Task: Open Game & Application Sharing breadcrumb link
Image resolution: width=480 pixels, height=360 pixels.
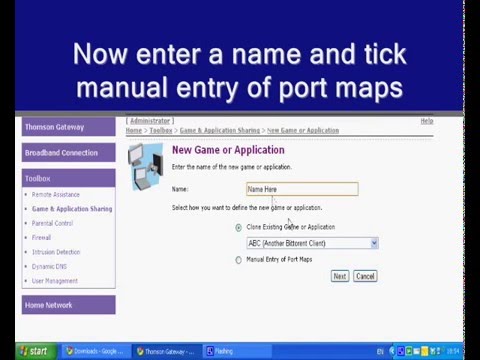Action: [220, 130]
